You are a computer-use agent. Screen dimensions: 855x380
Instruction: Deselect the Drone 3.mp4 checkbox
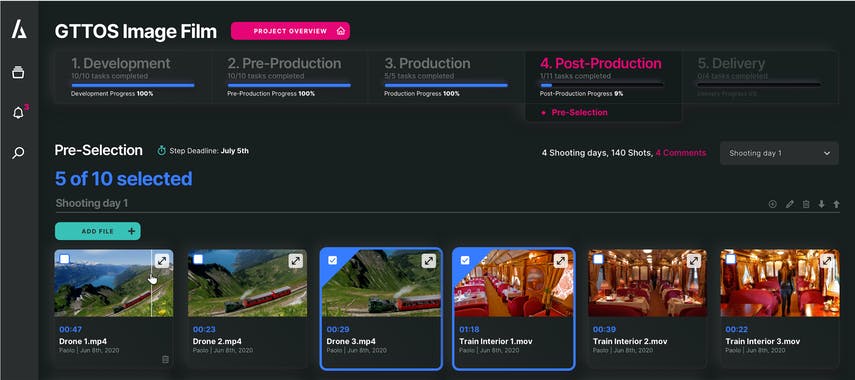332,261
